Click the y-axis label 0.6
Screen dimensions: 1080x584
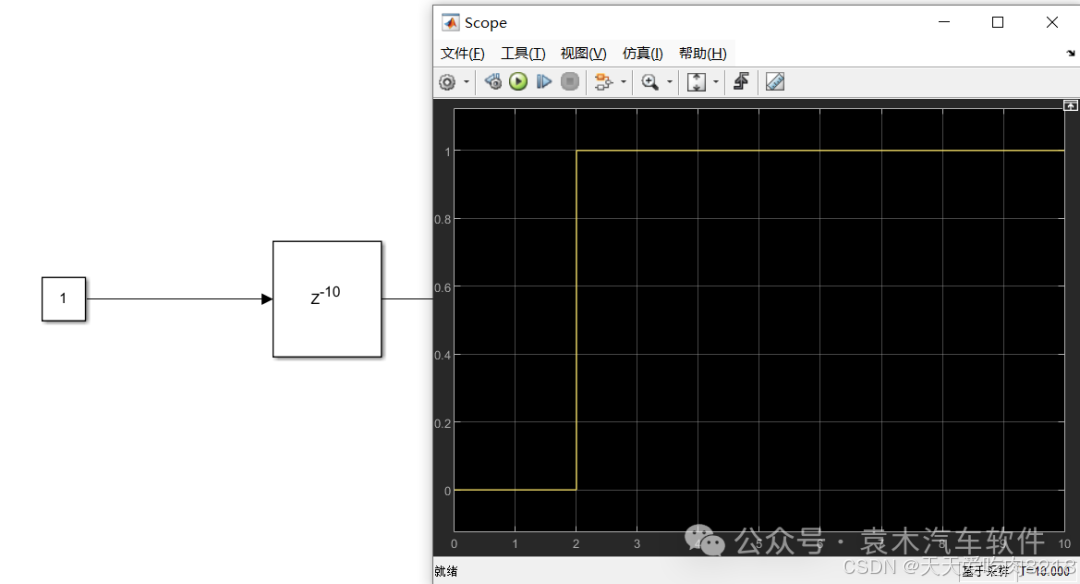442,287
